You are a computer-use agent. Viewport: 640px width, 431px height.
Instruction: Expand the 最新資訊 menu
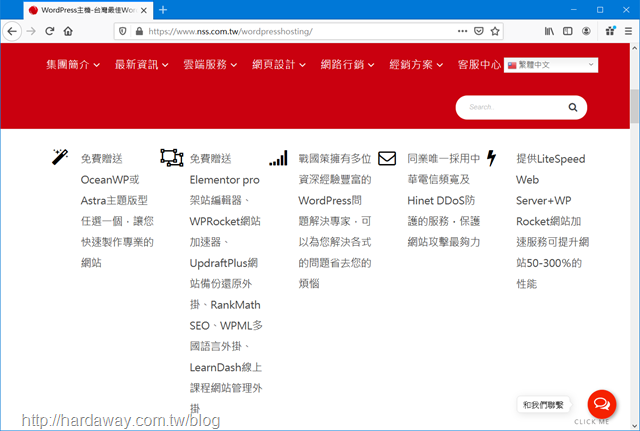point(142,64)
